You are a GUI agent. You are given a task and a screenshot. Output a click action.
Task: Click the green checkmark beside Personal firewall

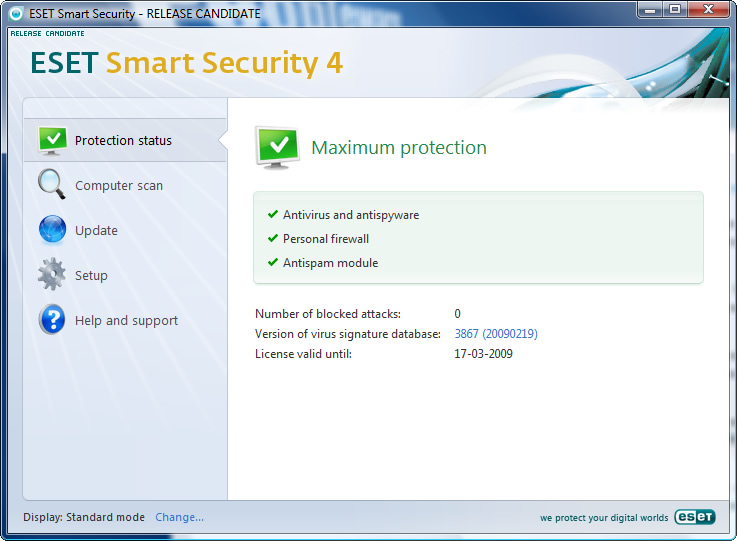point(273,238)
